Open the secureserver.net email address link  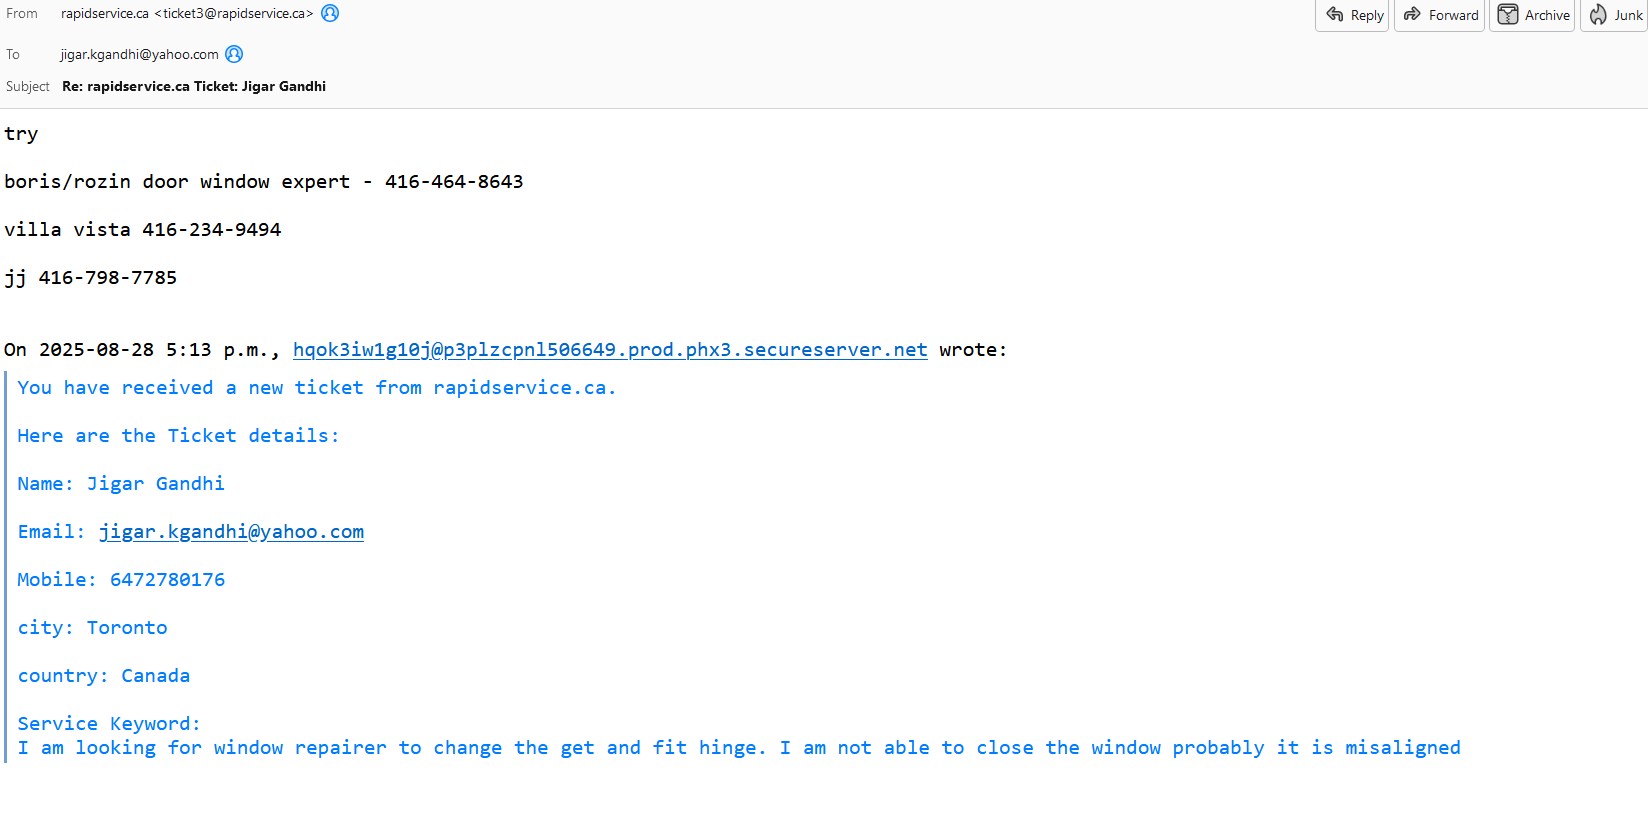point(610,350)
